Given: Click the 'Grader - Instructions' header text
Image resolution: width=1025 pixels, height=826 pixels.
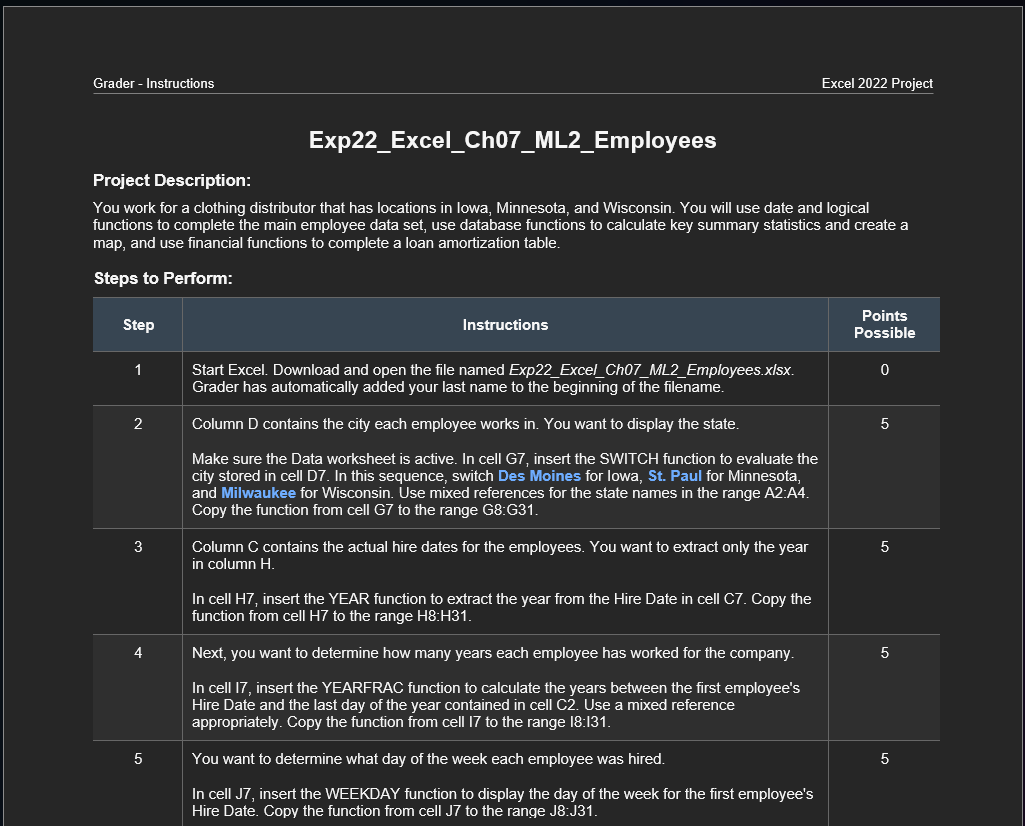Looking at the screenshot, I should (154, 84).
